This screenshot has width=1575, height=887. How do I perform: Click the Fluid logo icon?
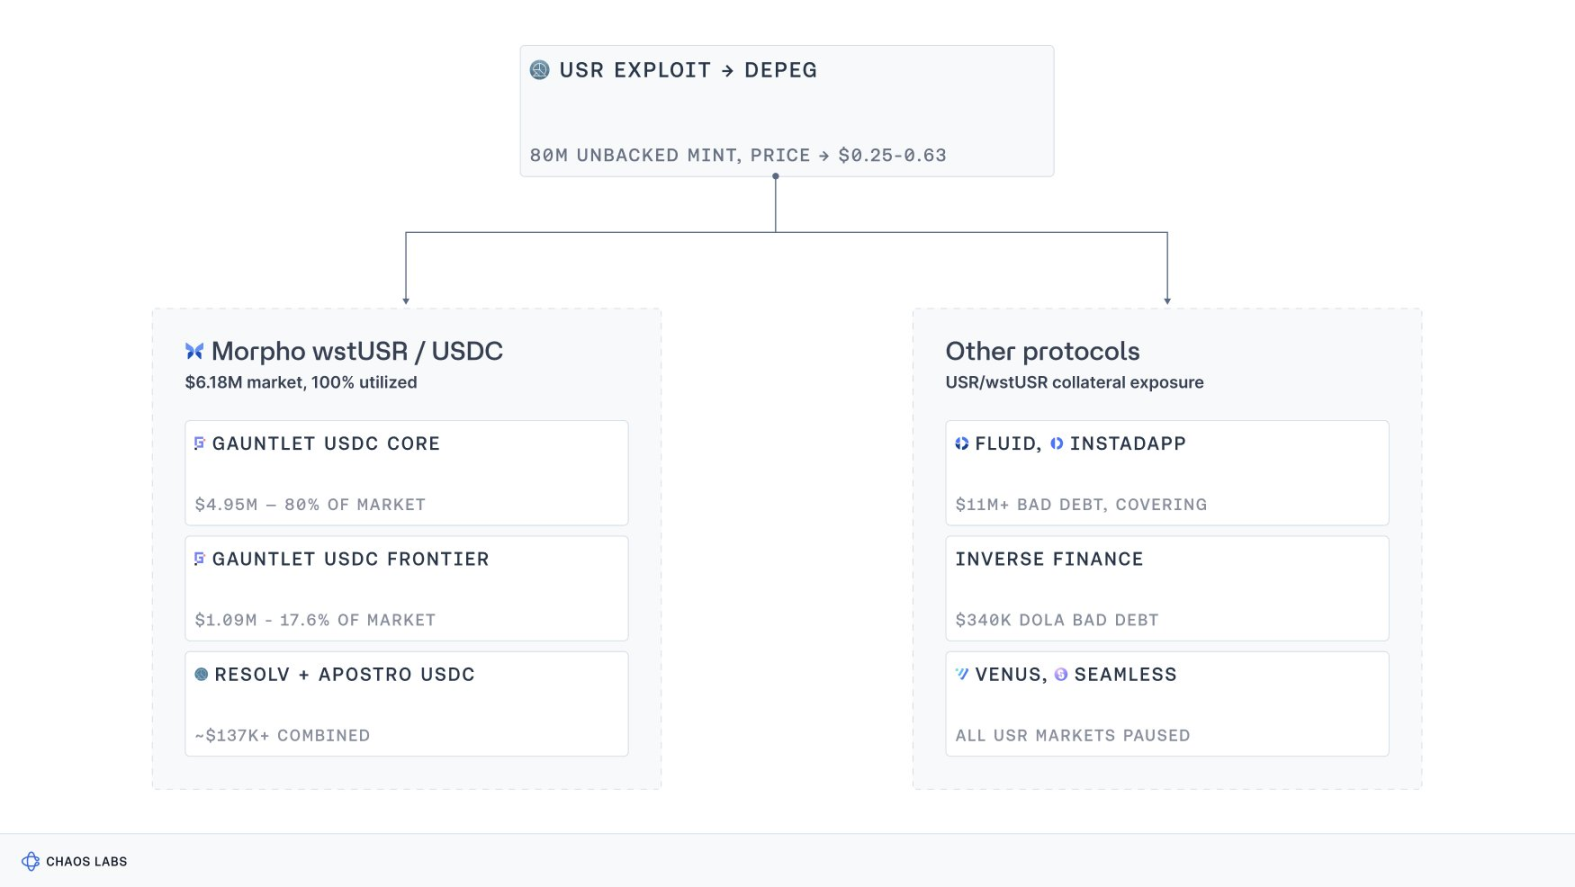point(962,443)
